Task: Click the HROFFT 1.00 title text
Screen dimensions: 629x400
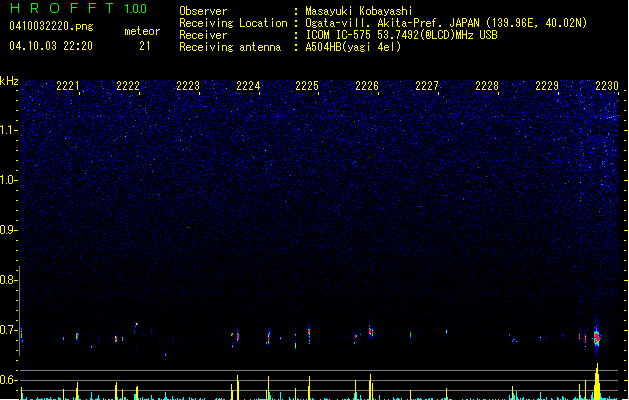Action: tap(78, 8)
